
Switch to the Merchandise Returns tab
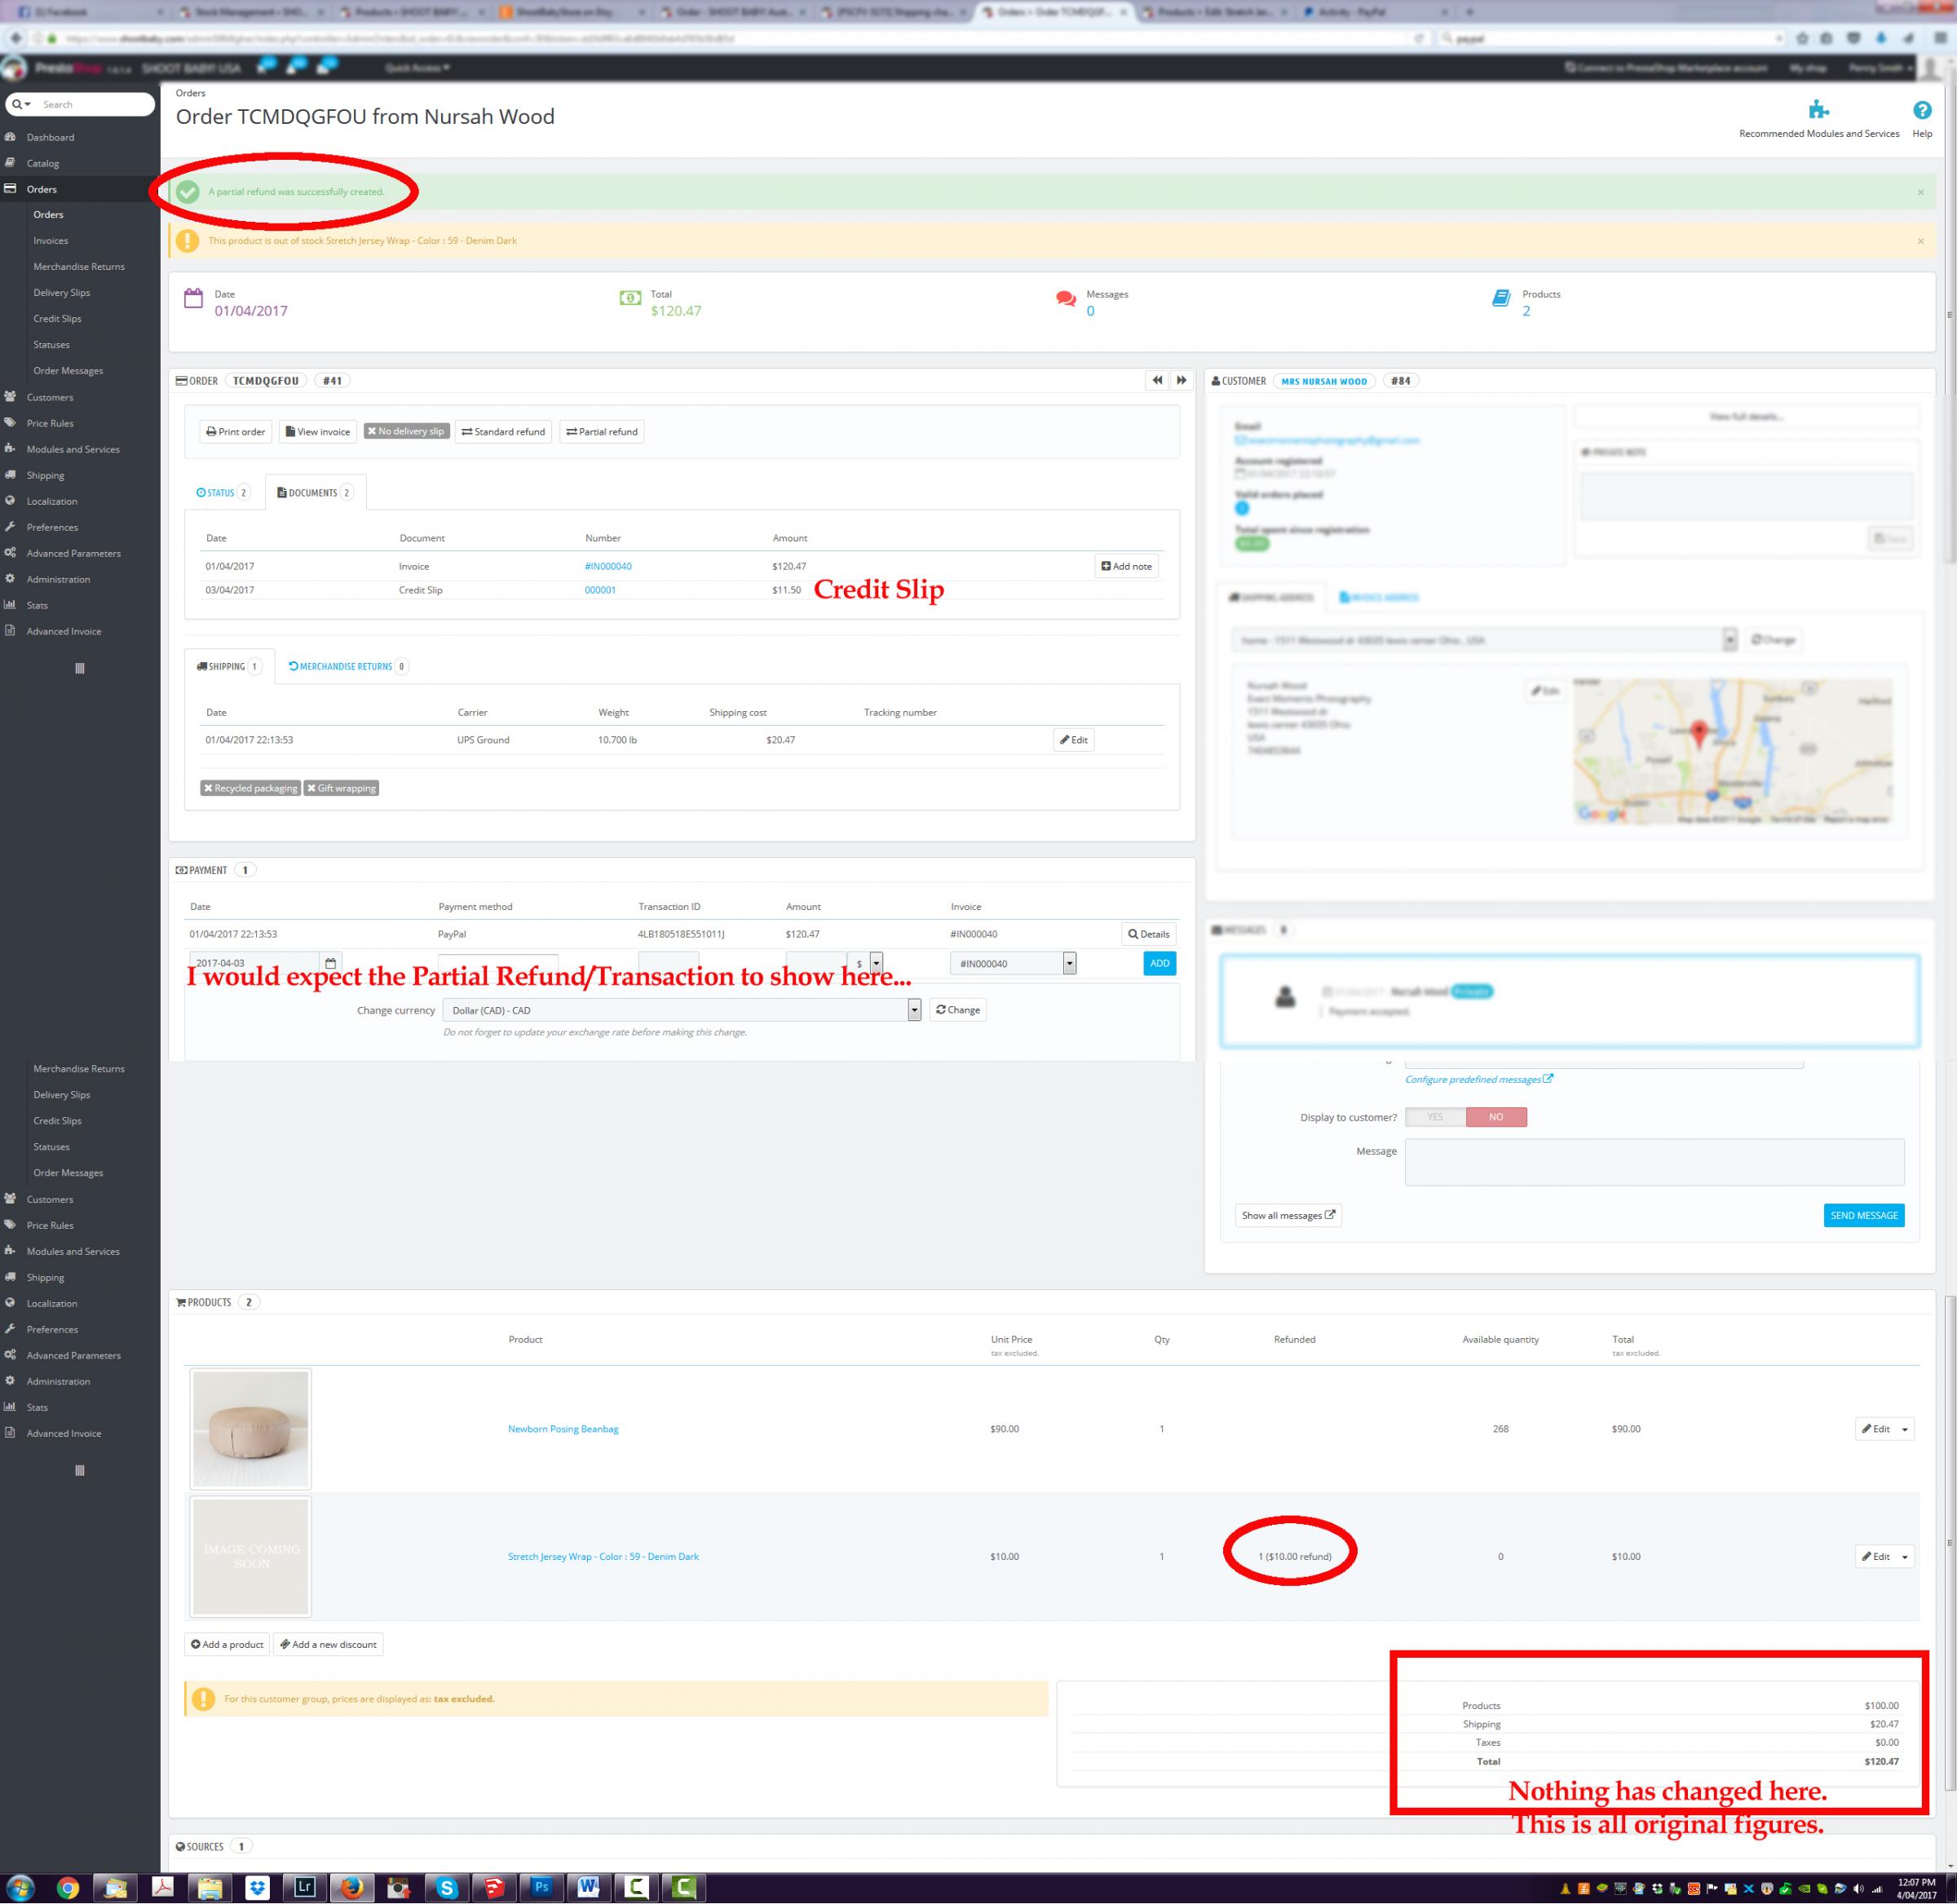pyautogui.click(x=347, y=666)
